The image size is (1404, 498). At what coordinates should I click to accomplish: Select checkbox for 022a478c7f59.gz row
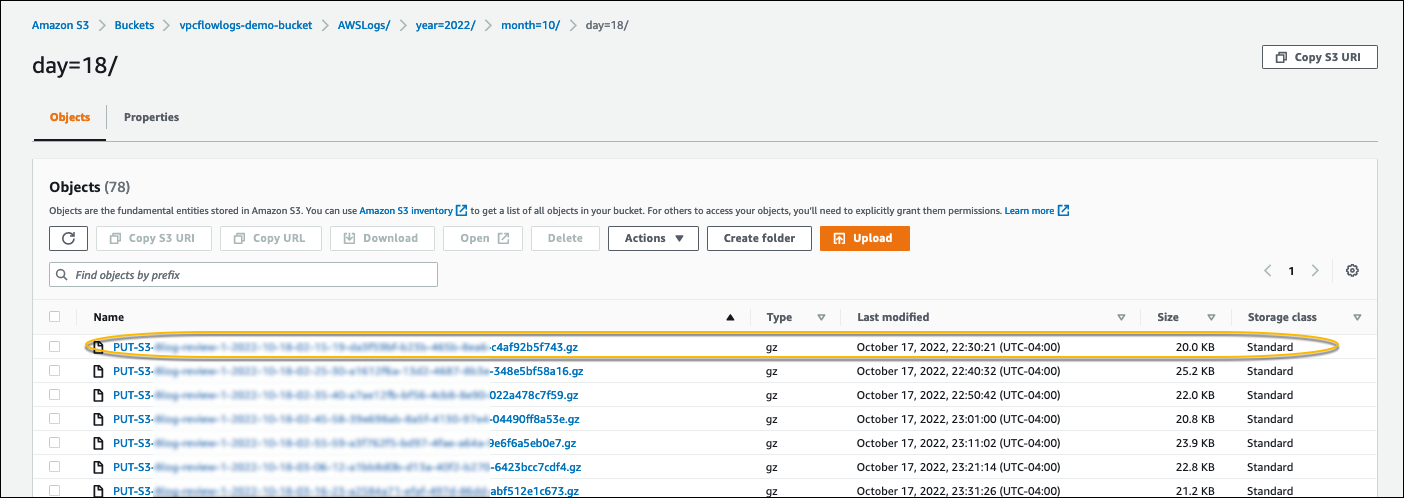(55, 396)
